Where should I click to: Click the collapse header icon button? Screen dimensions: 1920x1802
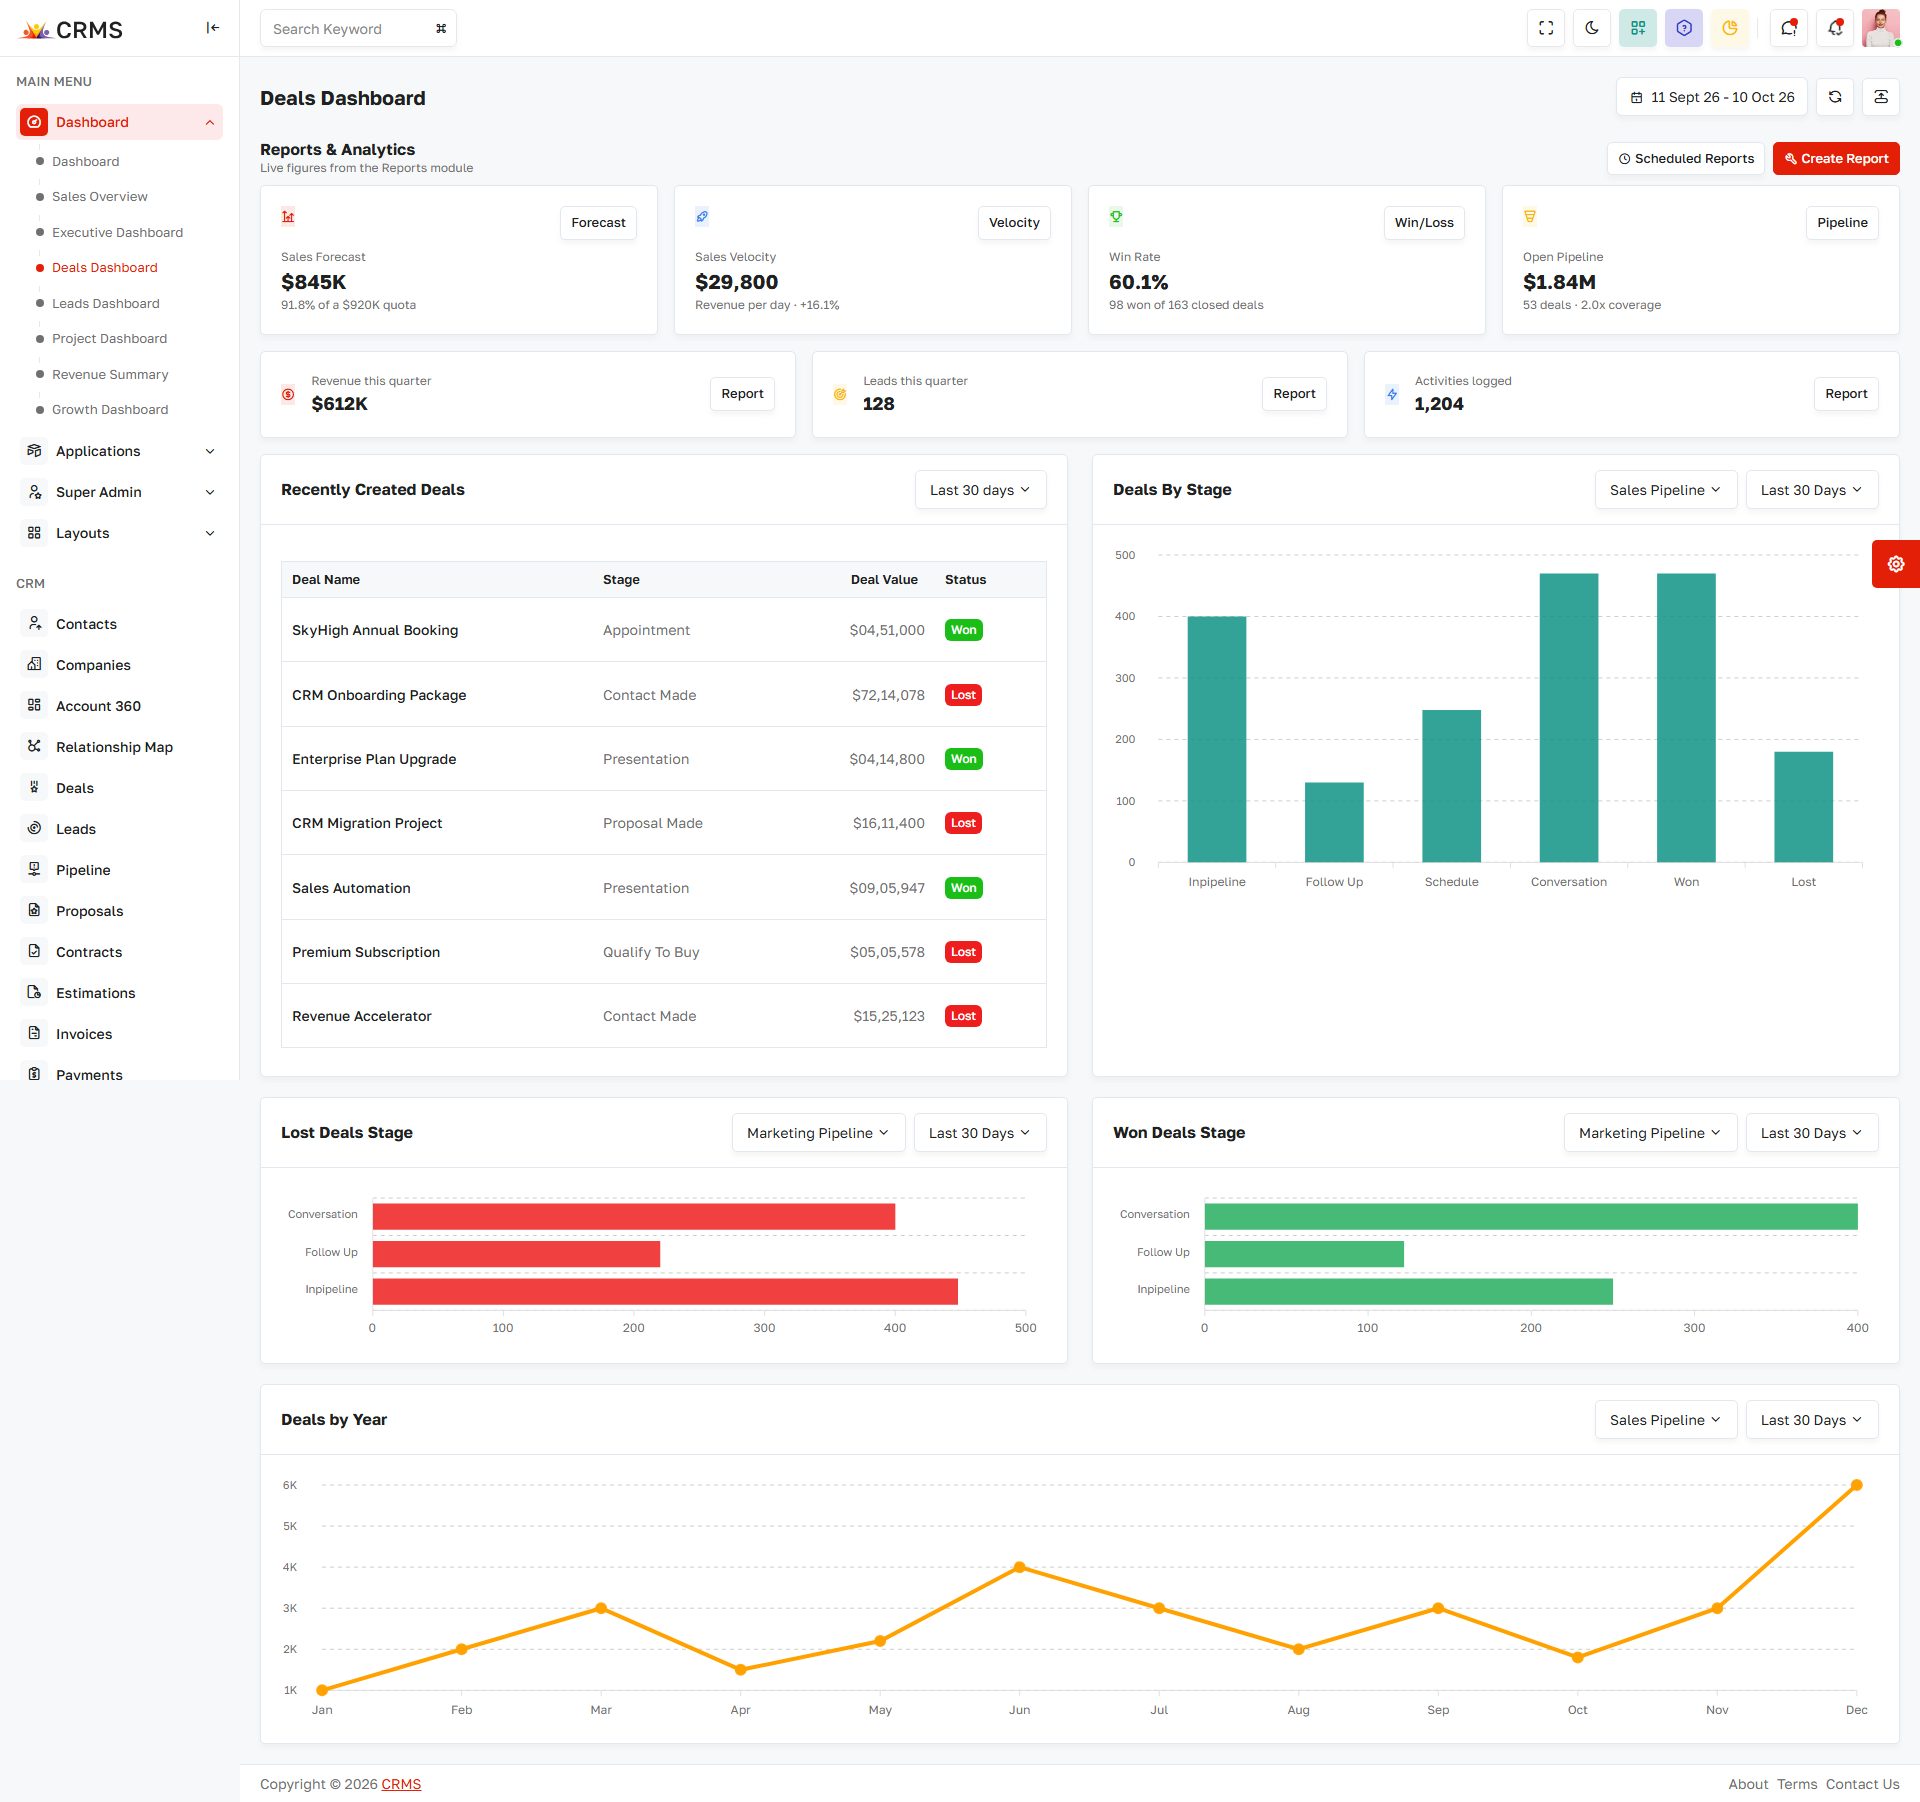tap(1881, 97)
